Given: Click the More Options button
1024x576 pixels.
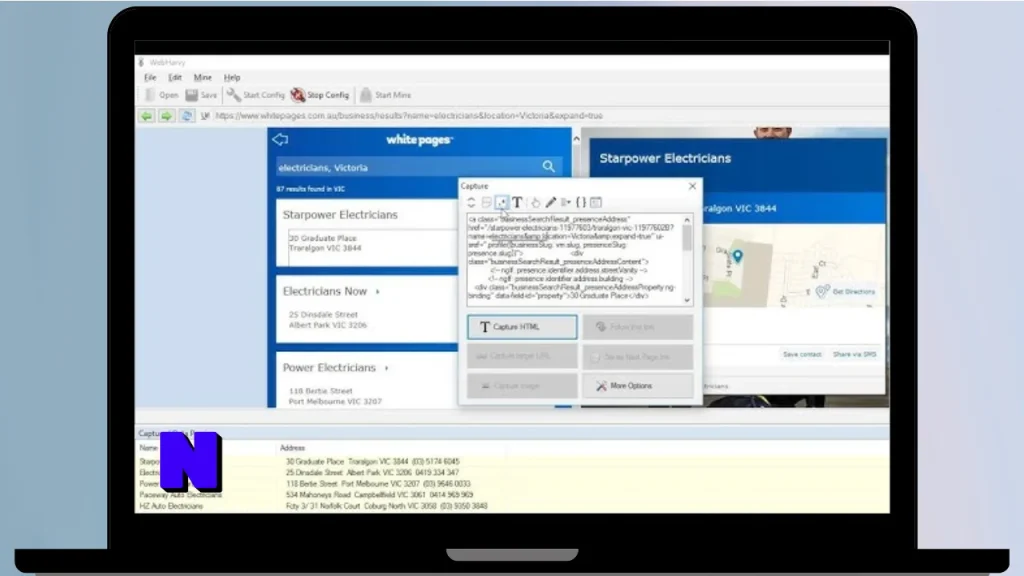Looking at the screenshot, I should pos(638,386).
